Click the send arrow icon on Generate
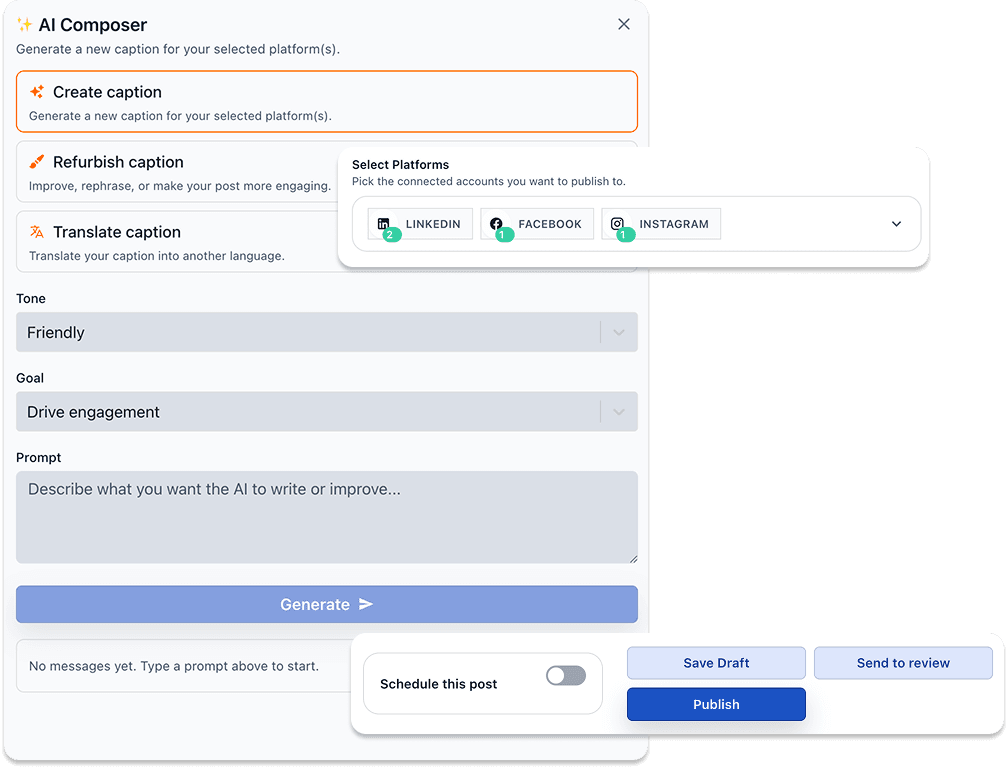1008x768 pixels. tap(366, 604)
